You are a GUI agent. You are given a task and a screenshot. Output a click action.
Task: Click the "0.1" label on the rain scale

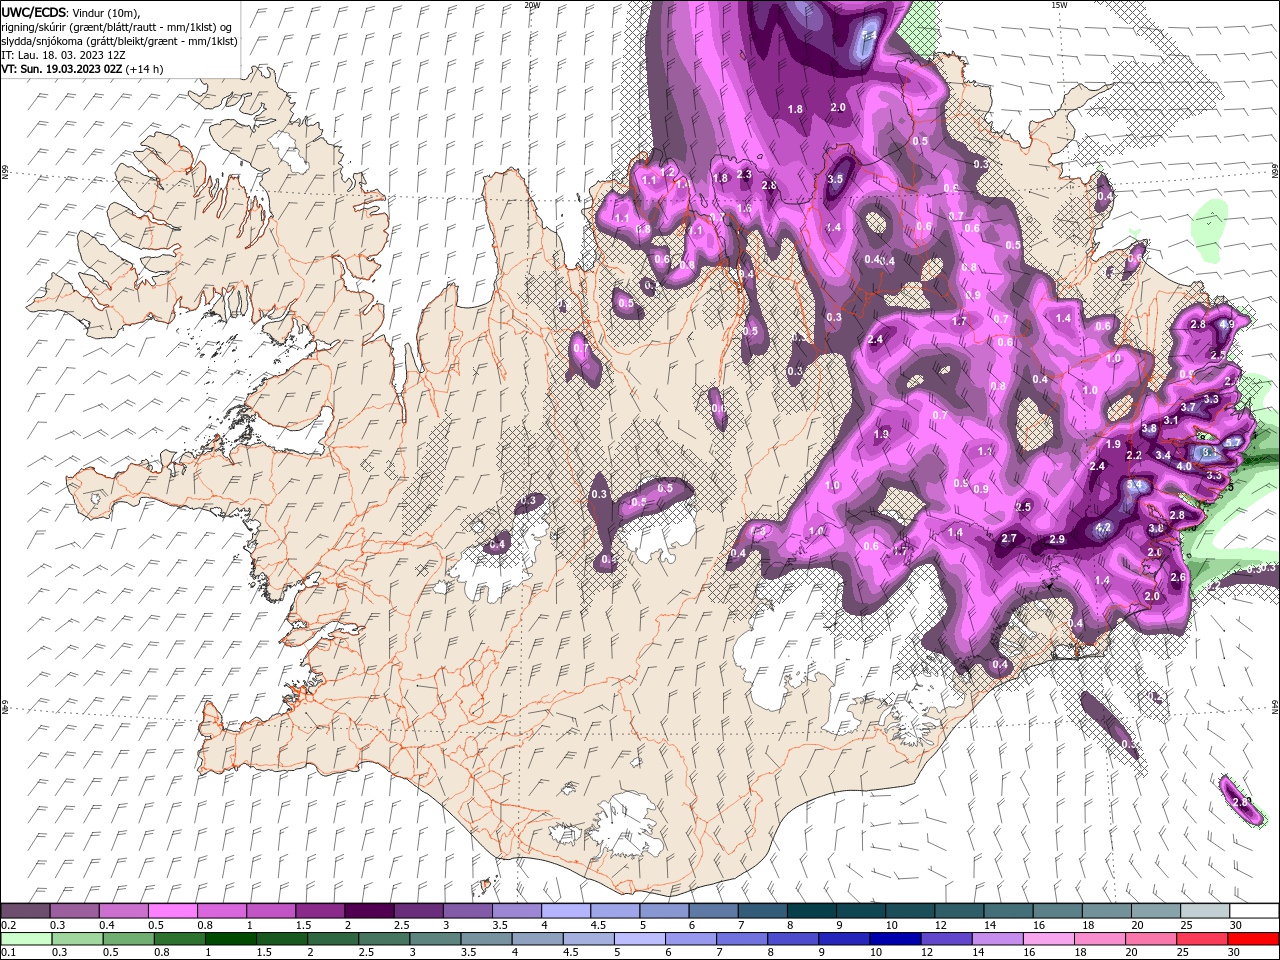click(x=8, y=952)
